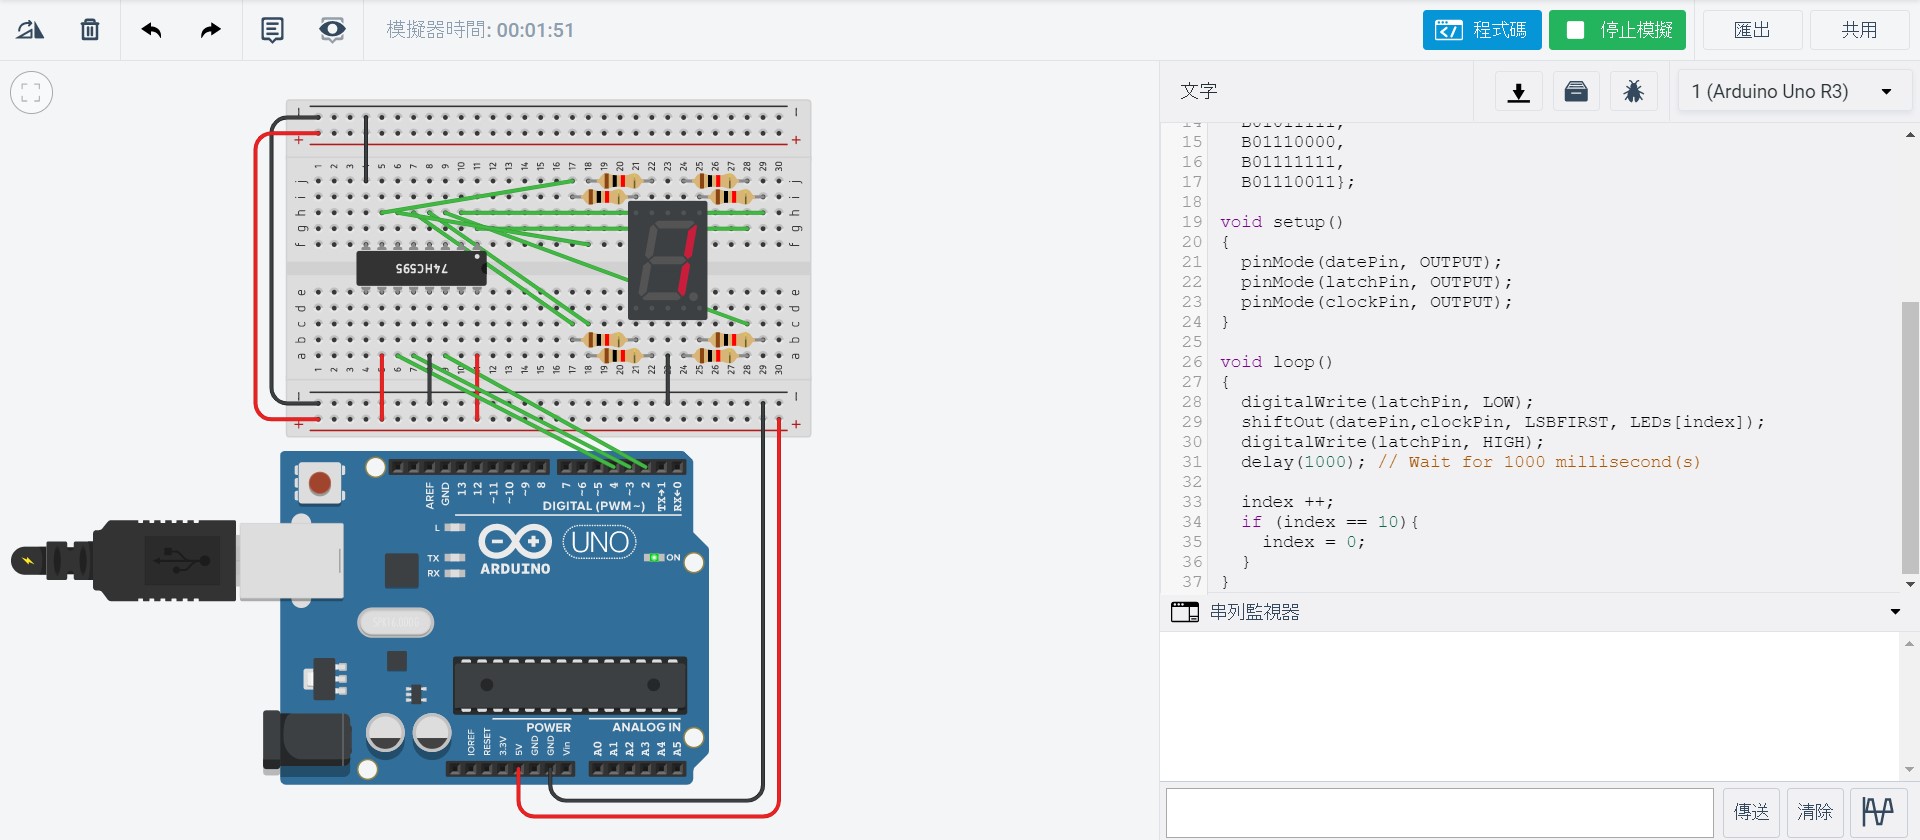Screen dimensions: 1920x840
Task: Click the 清除 clear button
Action: point(1815,811)
